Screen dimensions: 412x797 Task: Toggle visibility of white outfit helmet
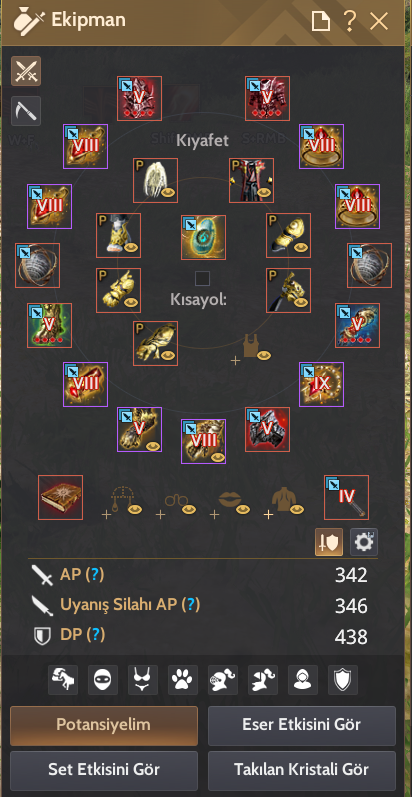click(170, 192)
